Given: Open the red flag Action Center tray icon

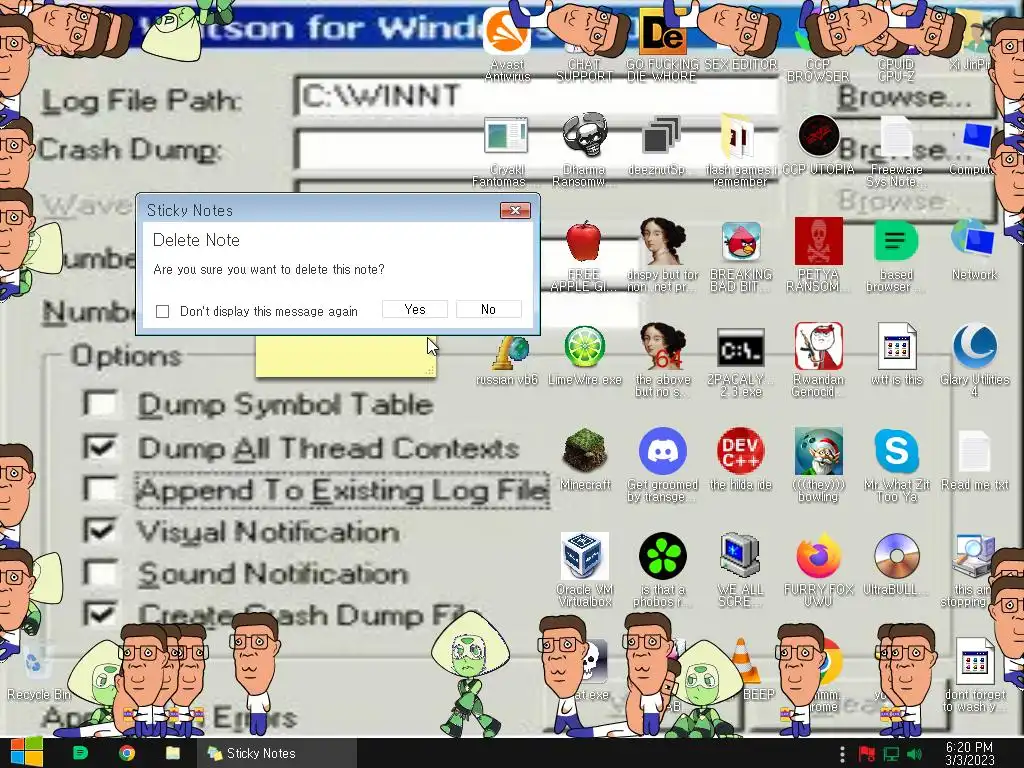Looking at the screenshot, I should (867, 754).
